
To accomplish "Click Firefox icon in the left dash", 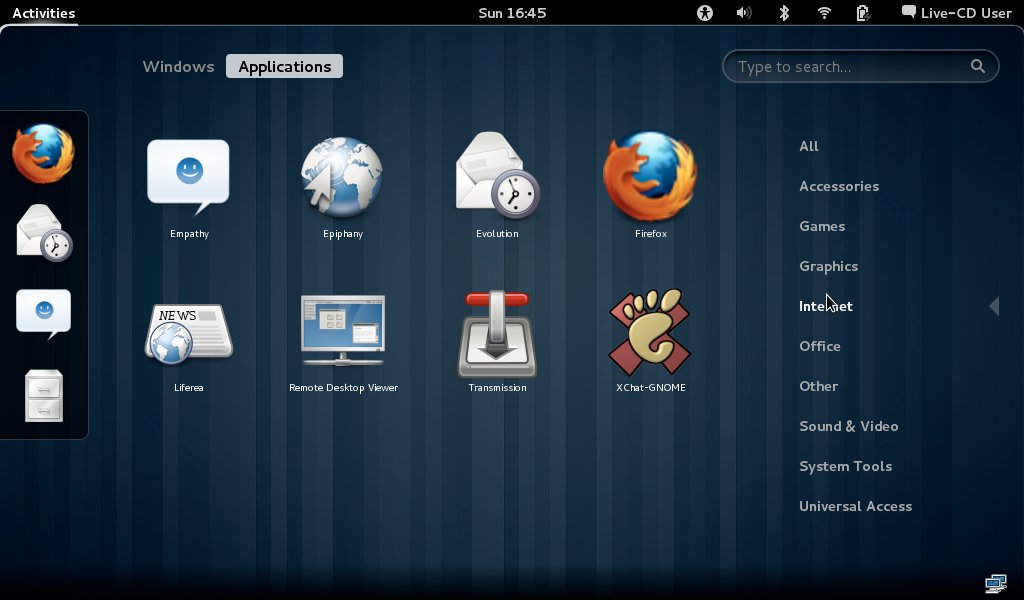I will 43,153.
